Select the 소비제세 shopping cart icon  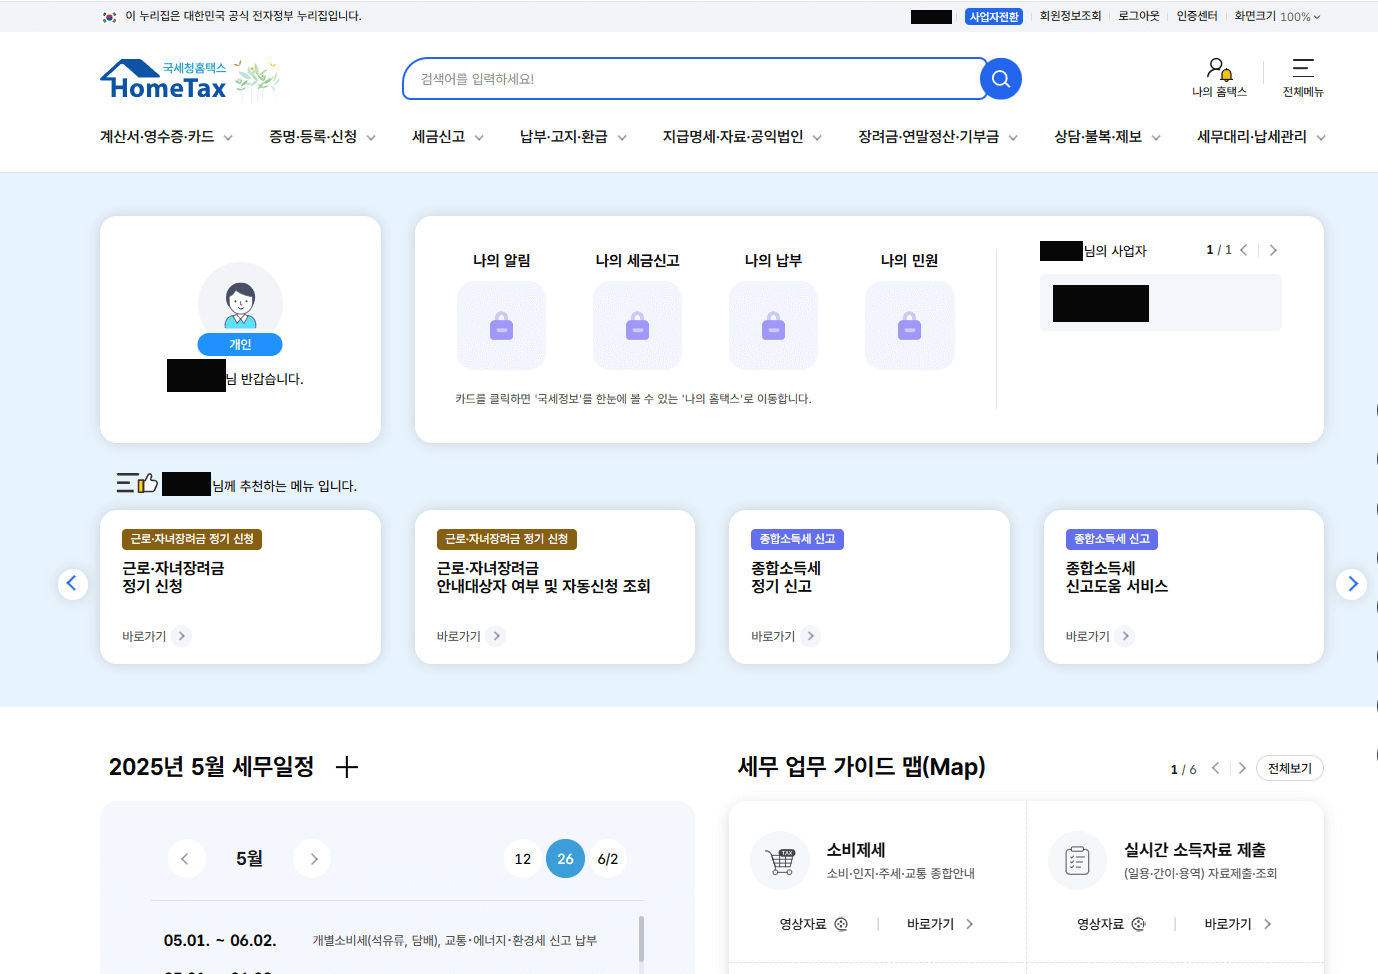[780, 860]
